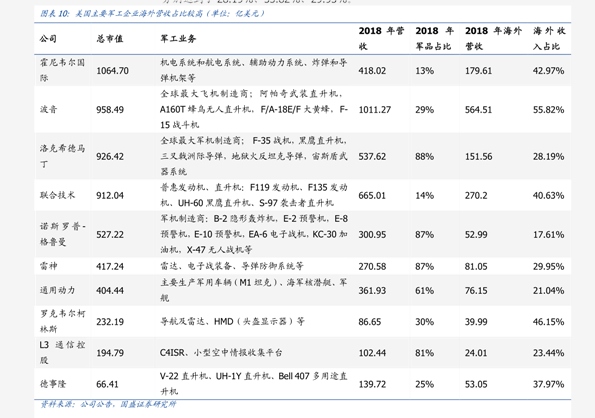595x418 pixels.
Task: Click the 德事隆 overseas share 37.97%
Action: coord(548,384)
